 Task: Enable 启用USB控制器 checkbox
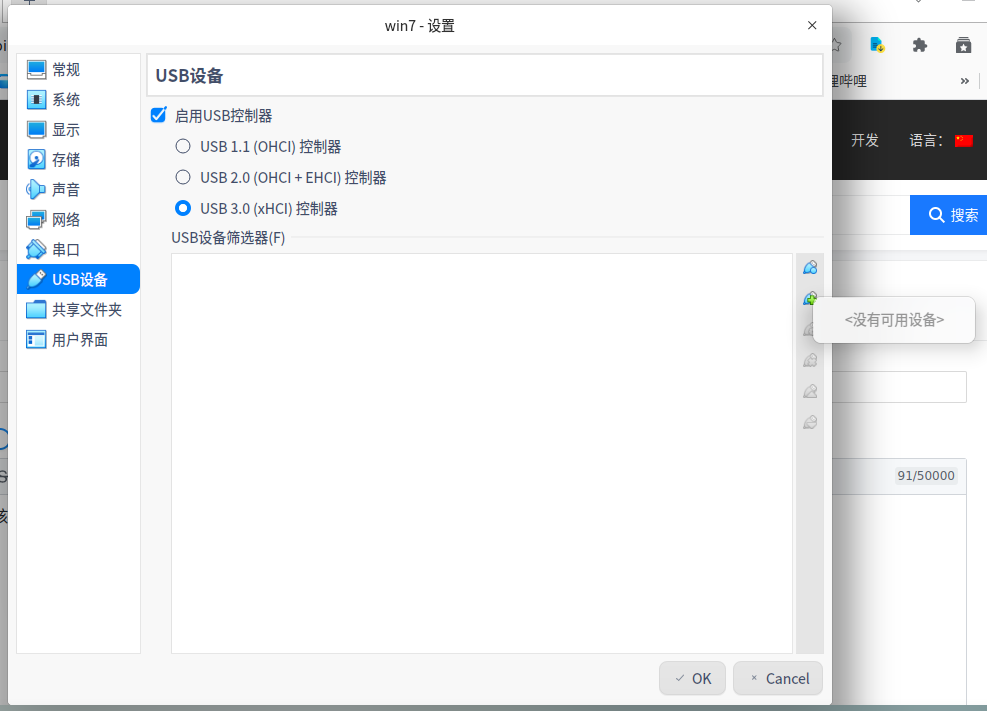[158, 115]
